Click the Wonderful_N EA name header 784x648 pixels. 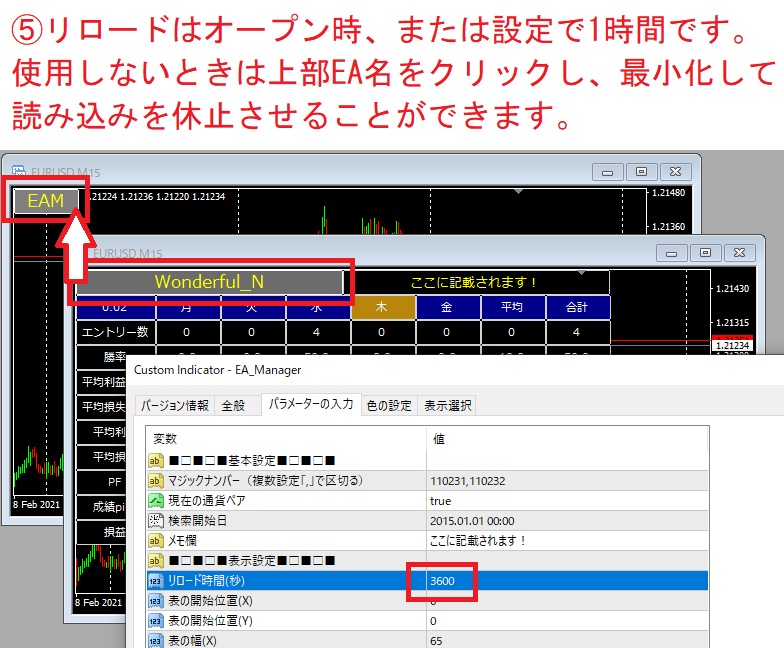(x=209, y=282)
